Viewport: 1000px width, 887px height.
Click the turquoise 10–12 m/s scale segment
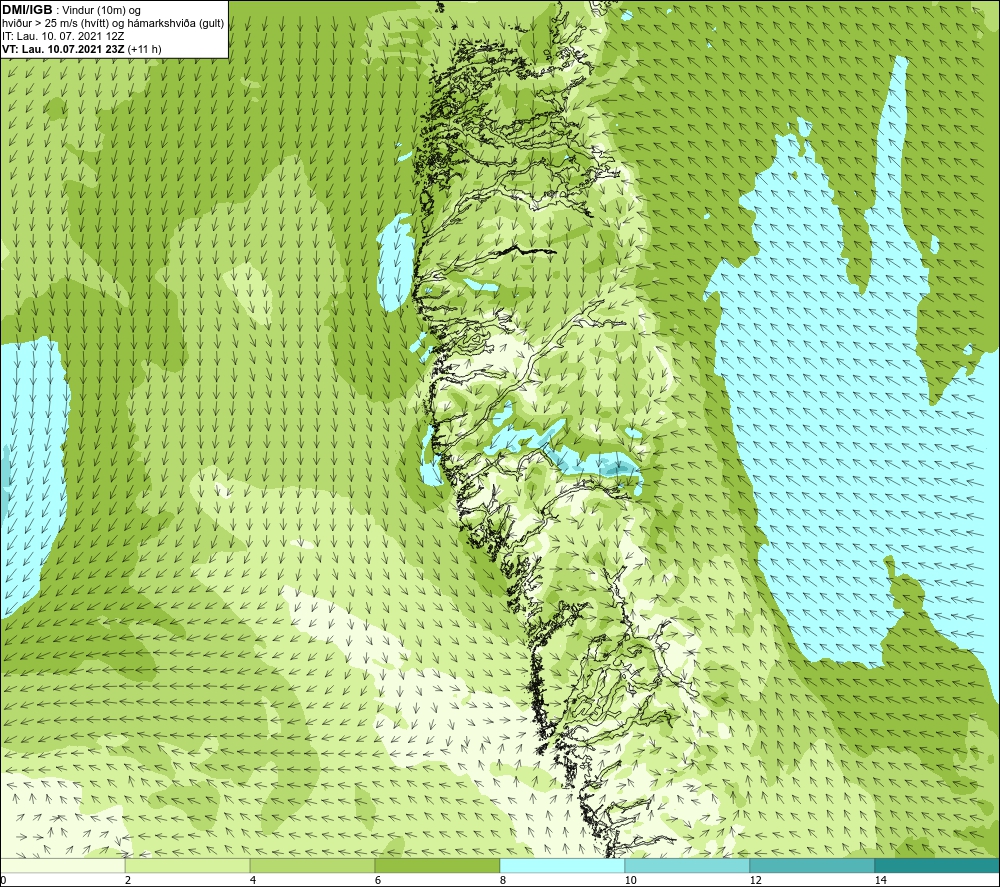pyautogui.click(x=688, y=866)
